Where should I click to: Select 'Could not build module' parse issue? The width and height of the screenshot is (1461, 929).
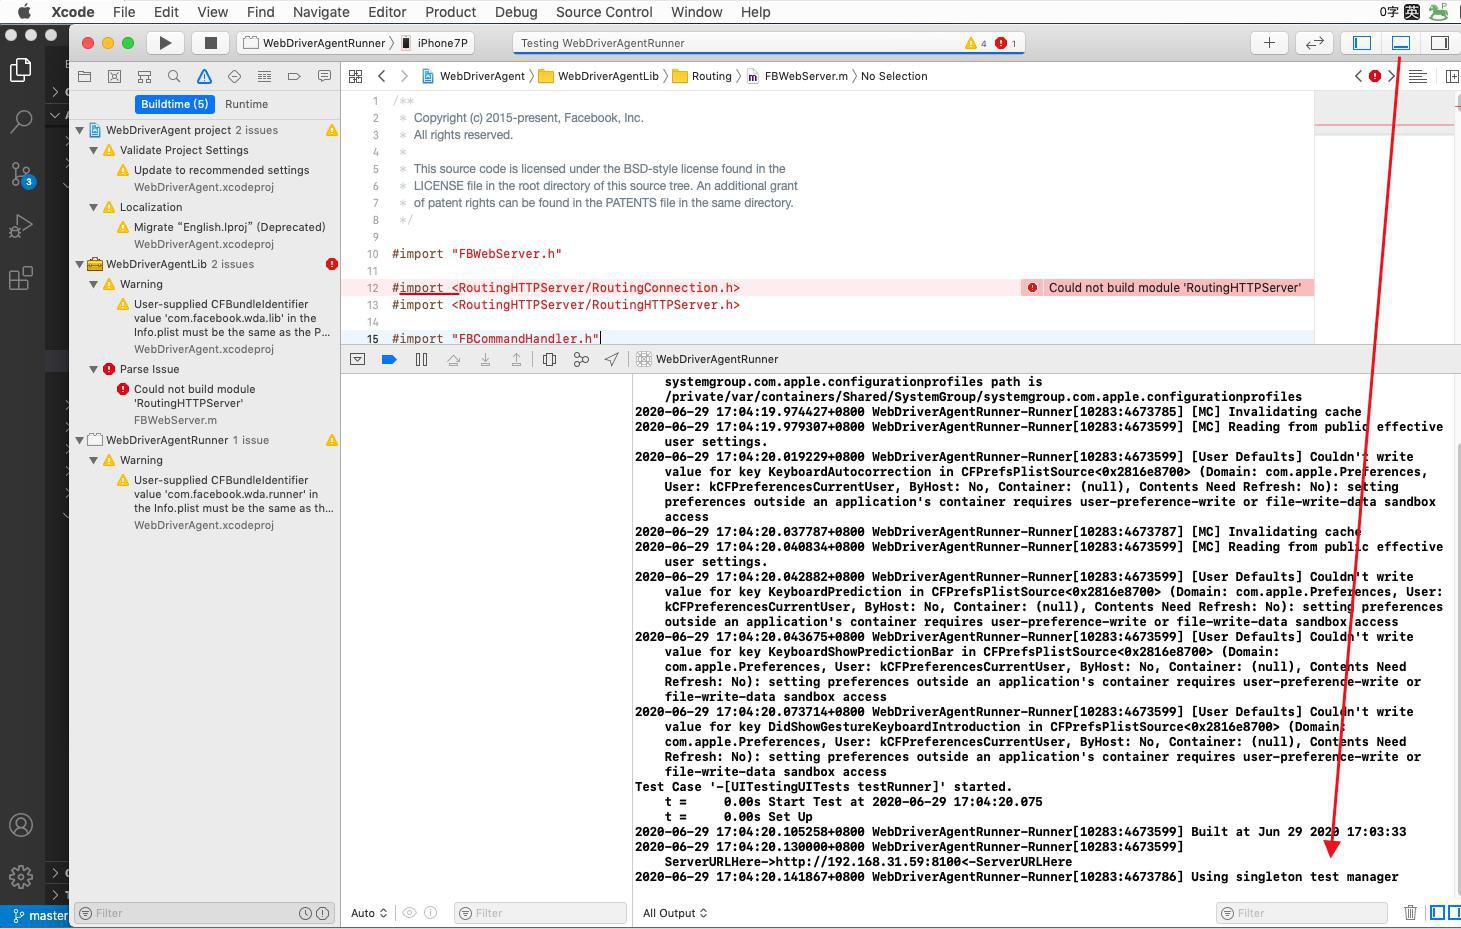click(x=194, y=396)
